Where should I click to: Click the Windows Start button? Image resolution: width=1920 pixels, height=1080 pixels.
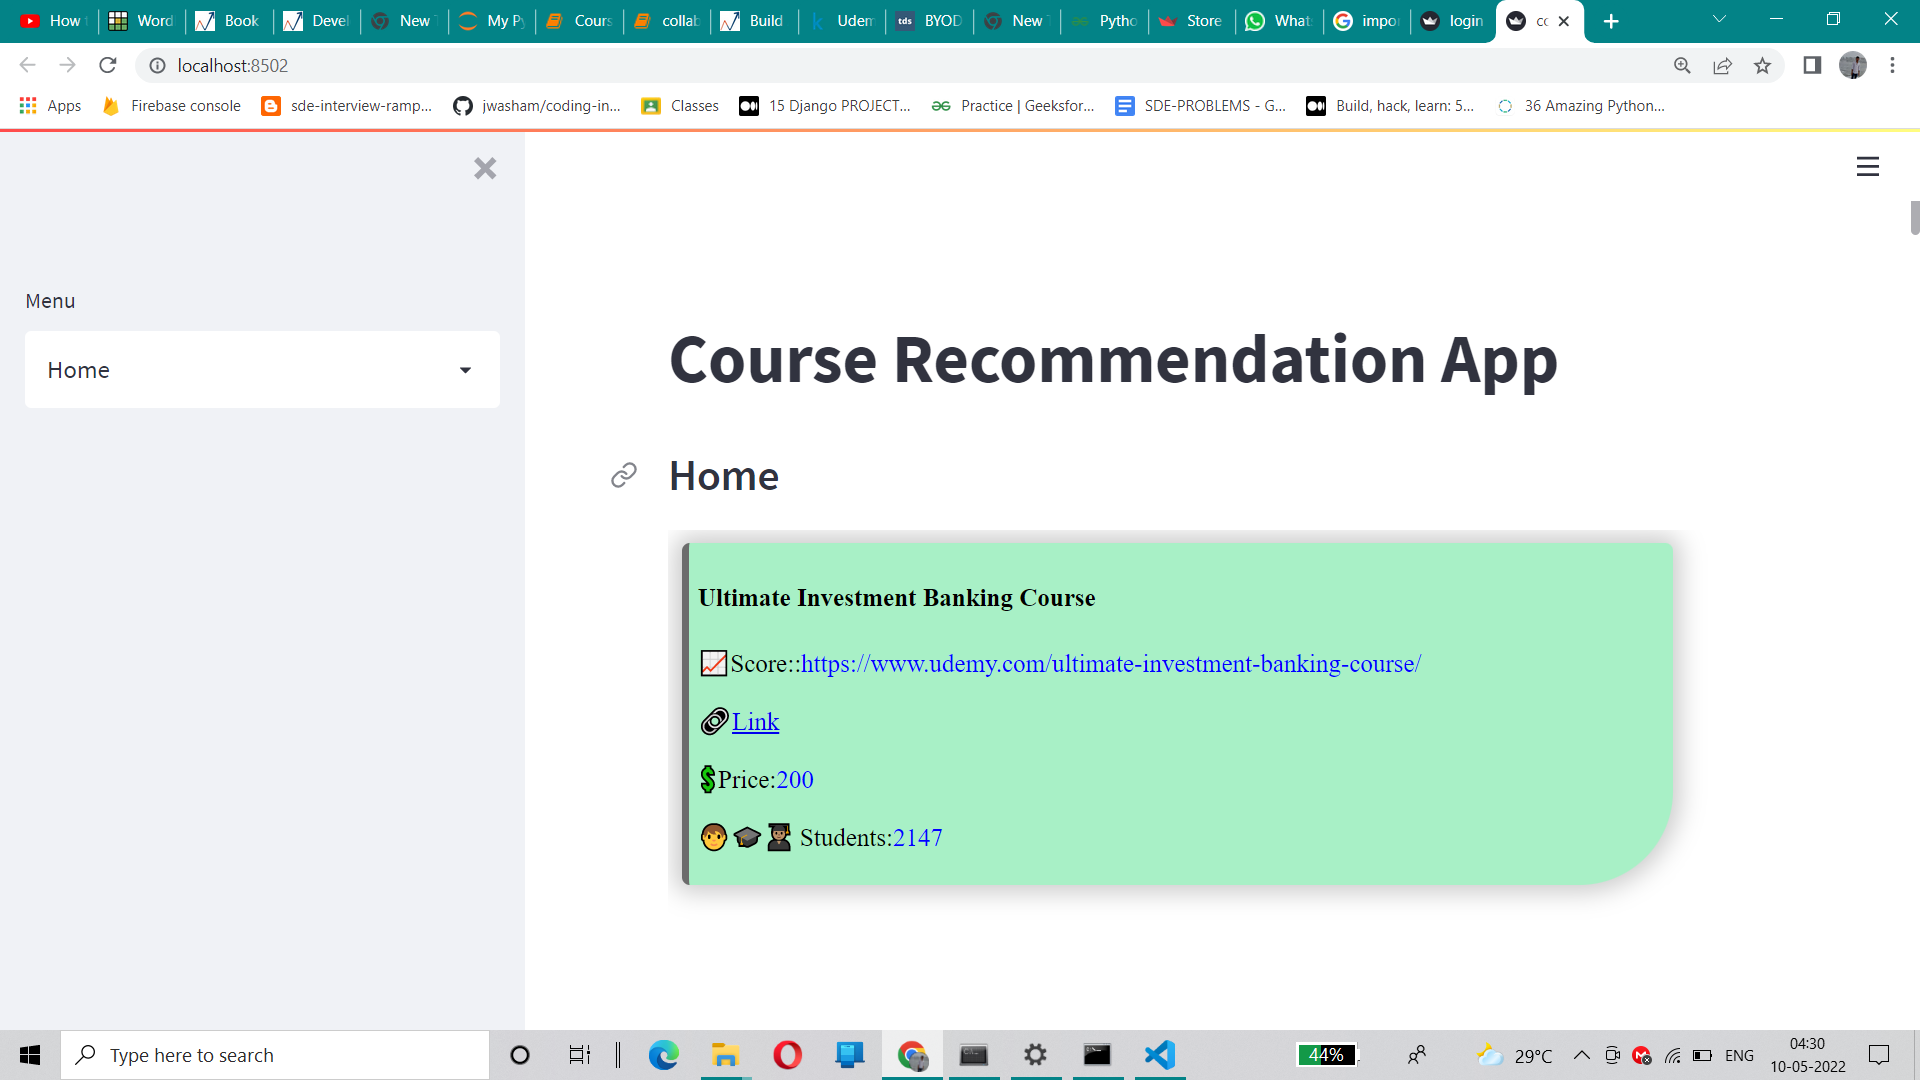(29, 1055)
